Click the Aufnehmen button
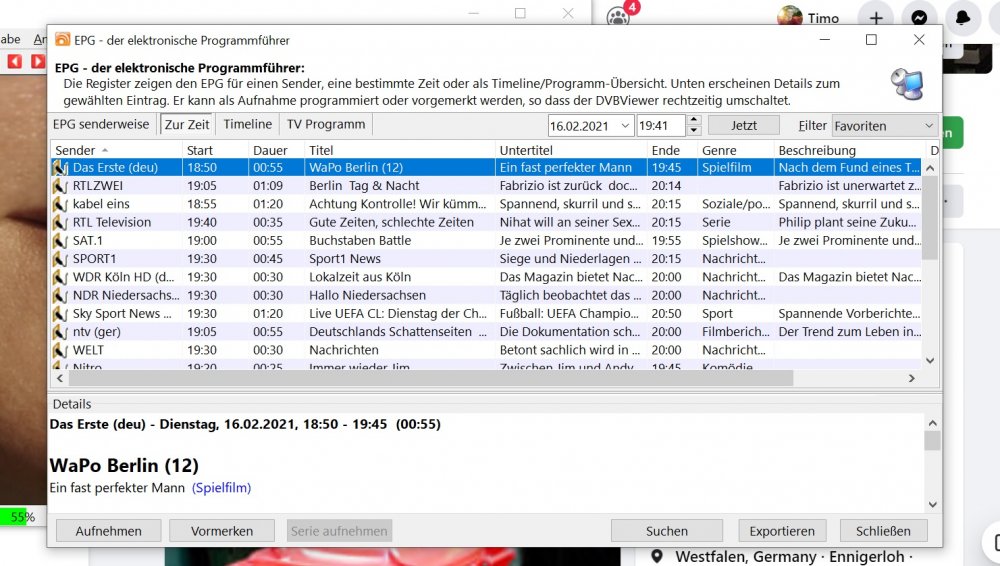1000x566 pixels. 108,531
